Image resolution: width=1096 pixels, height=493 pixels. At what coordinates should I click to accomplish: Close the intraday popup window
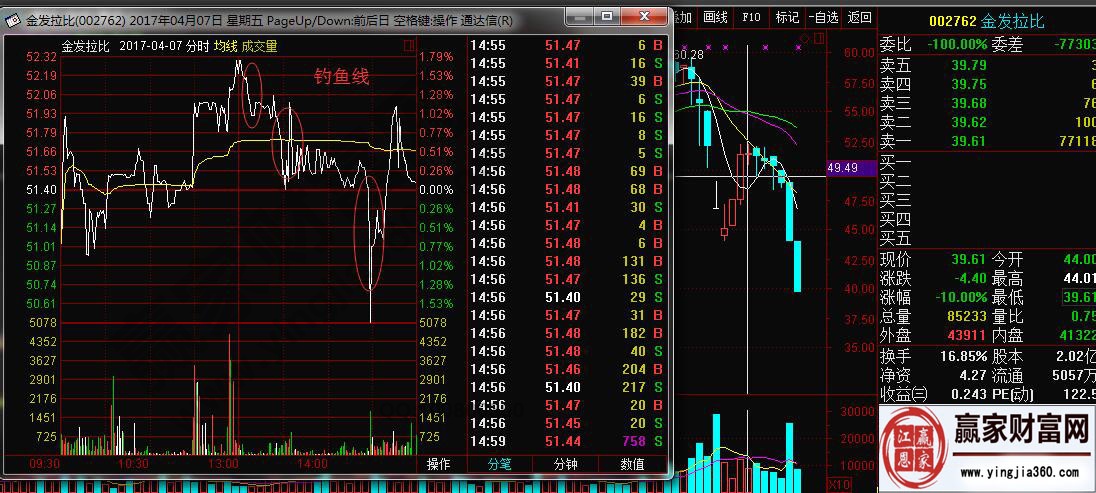coord(646,18)
